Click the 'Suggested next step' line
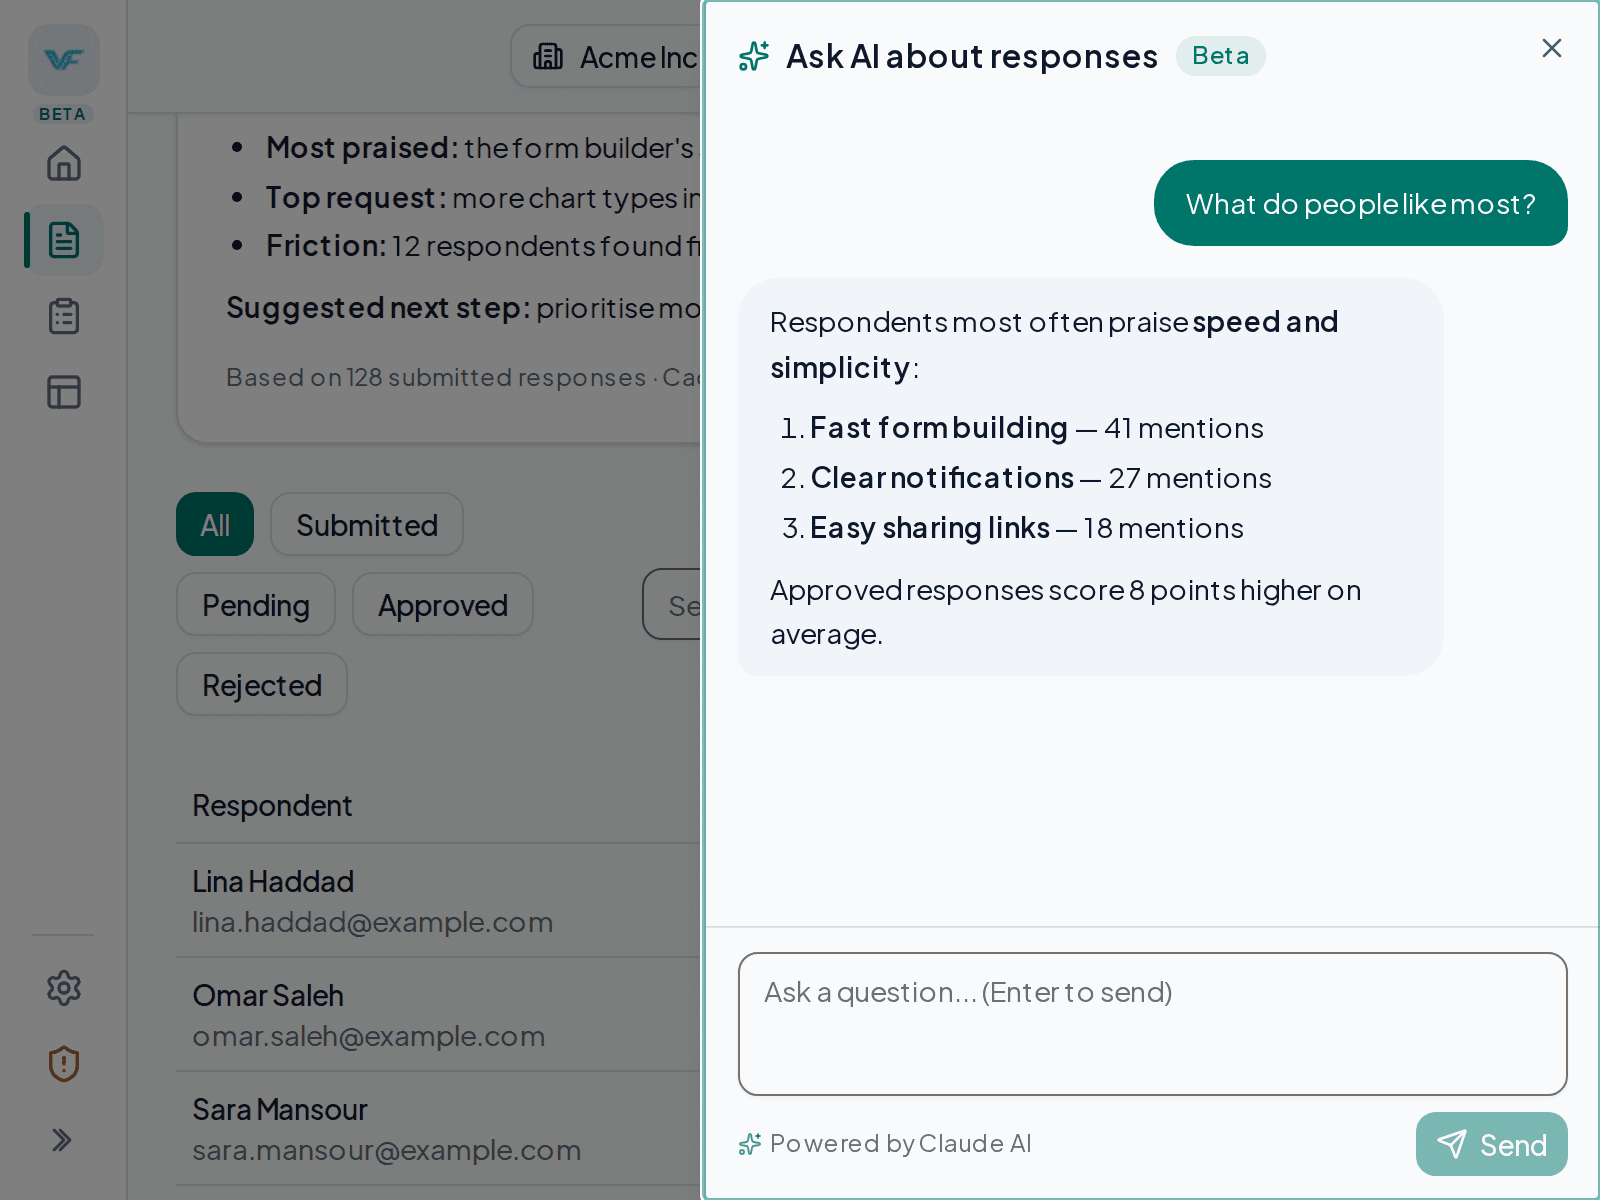 pos(462,307)
